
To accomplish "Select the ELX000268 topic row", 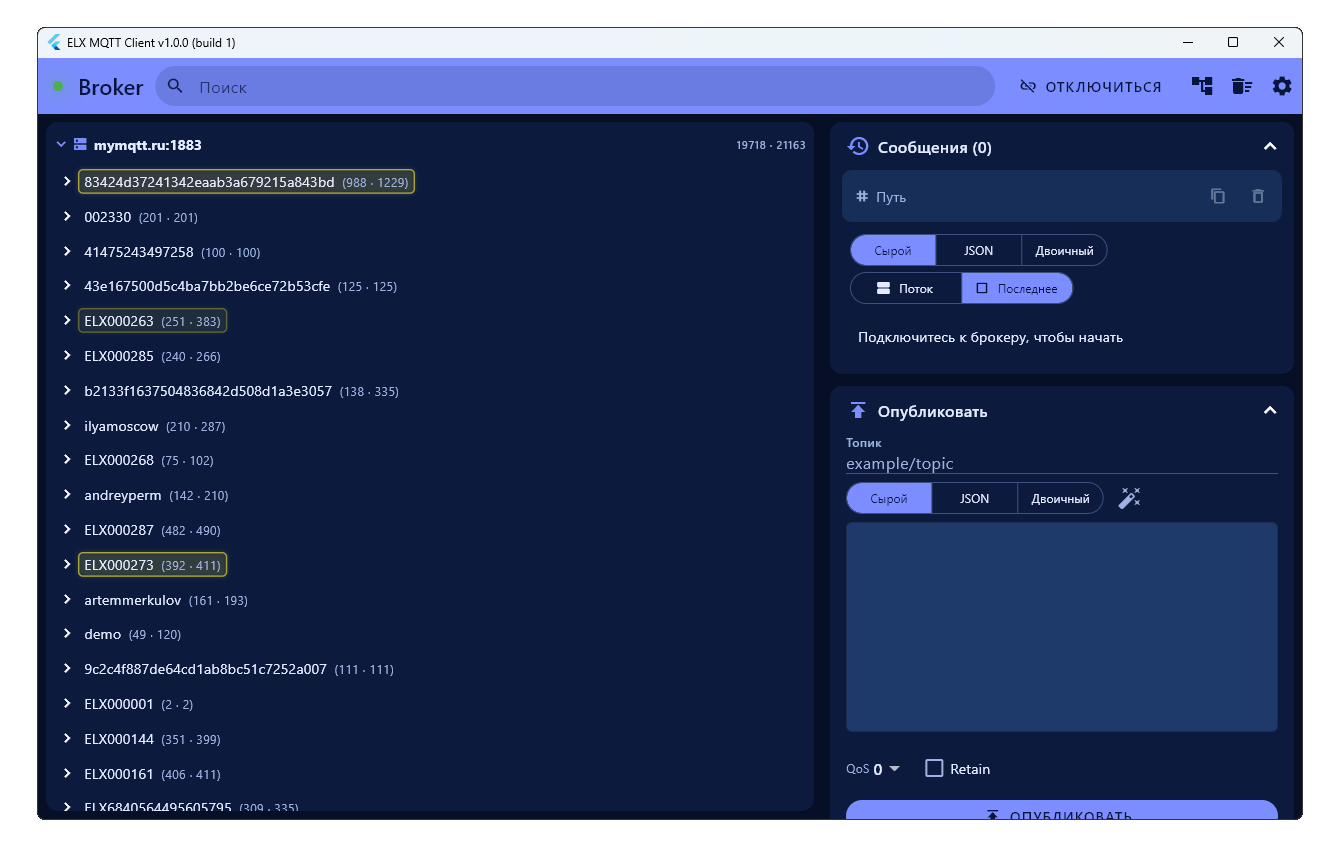I will (x=148, y=460).
